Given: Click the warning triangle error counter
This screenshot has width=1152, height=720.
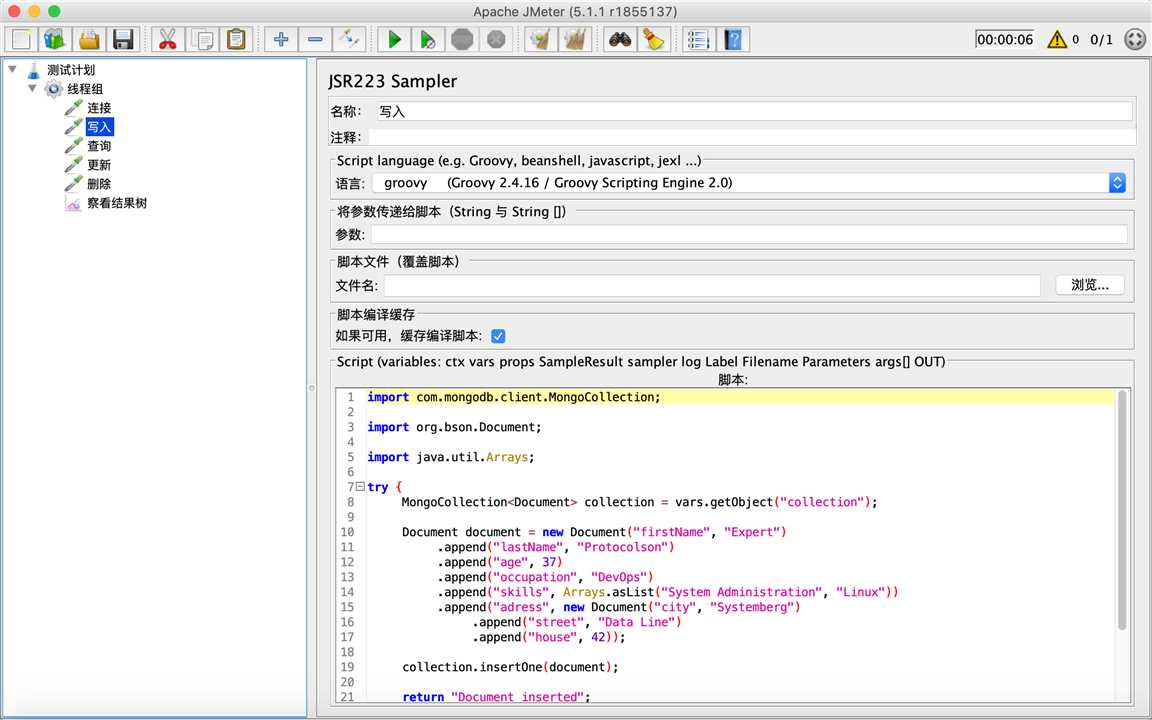Looking at the screenshot, I should coord(1056,40).
